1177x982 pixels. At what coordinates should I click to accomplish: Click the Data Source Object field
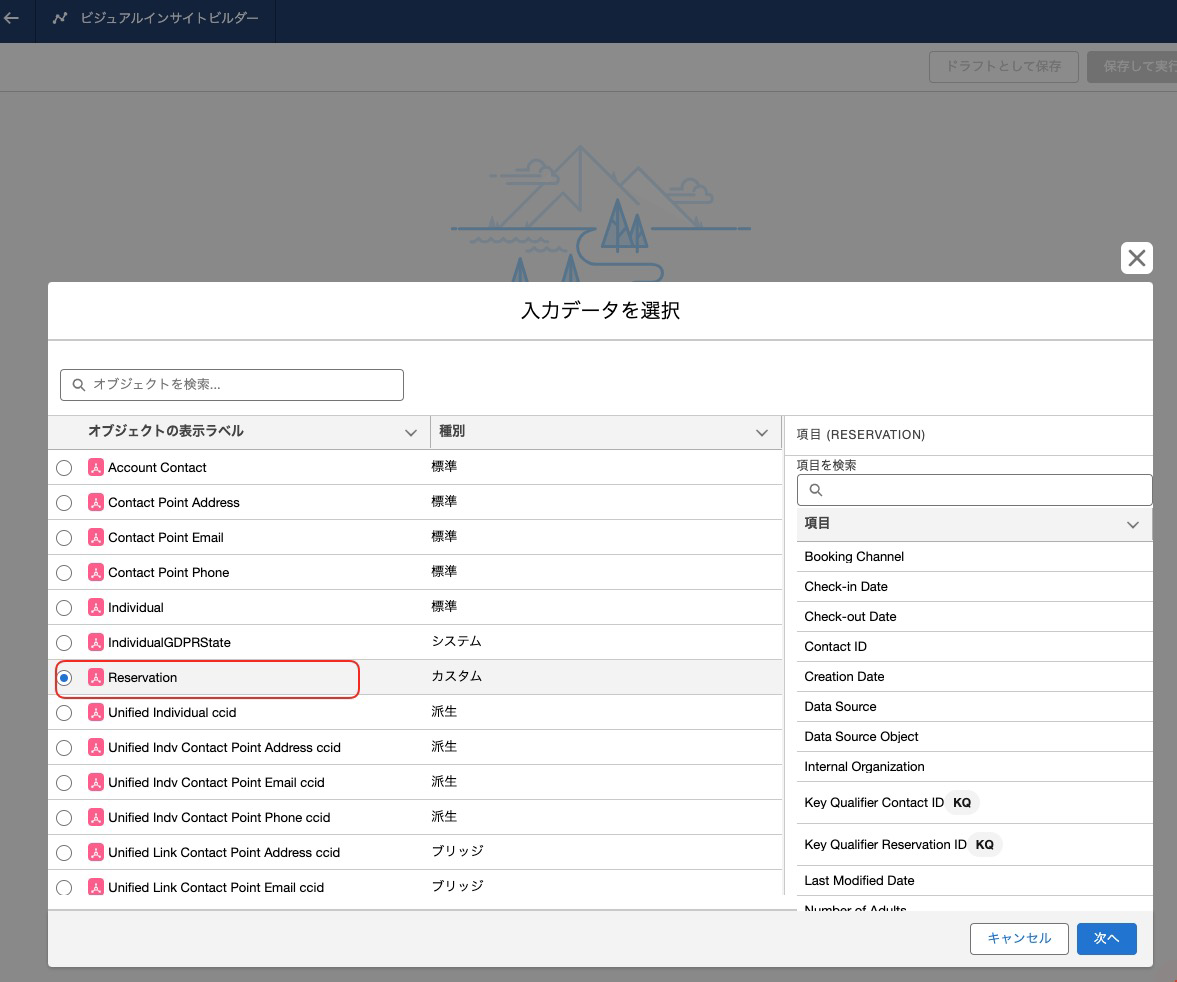point(974,736)
